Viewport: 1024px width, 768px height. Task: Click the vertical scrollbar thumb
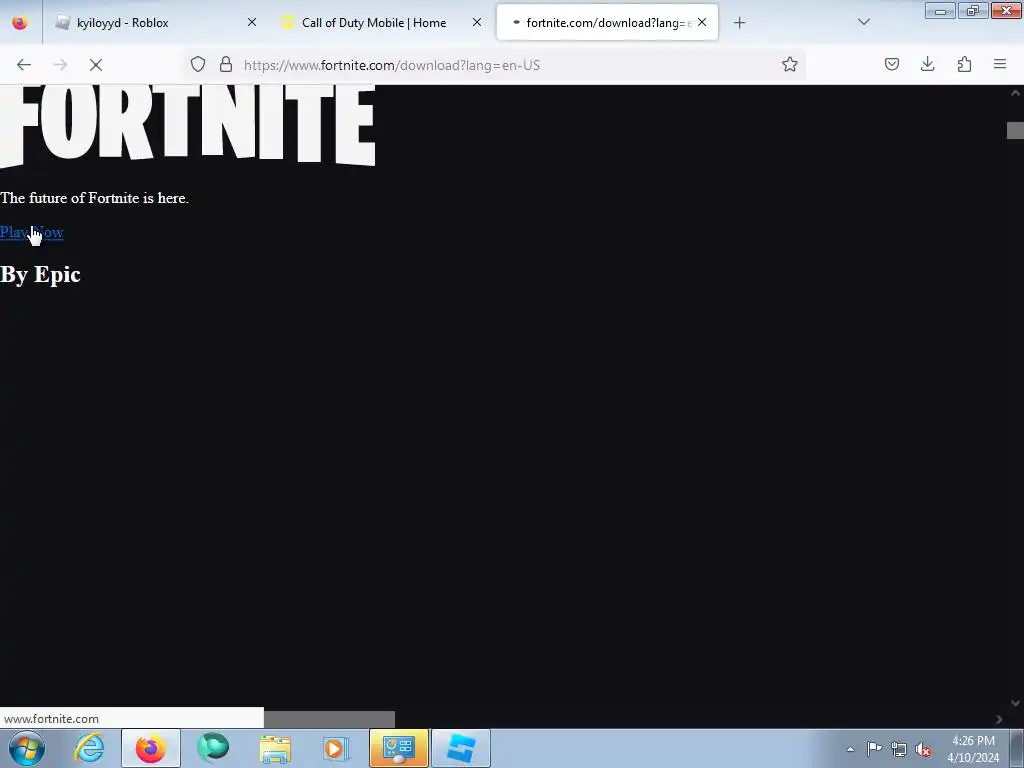click(x=1015, y=131)
